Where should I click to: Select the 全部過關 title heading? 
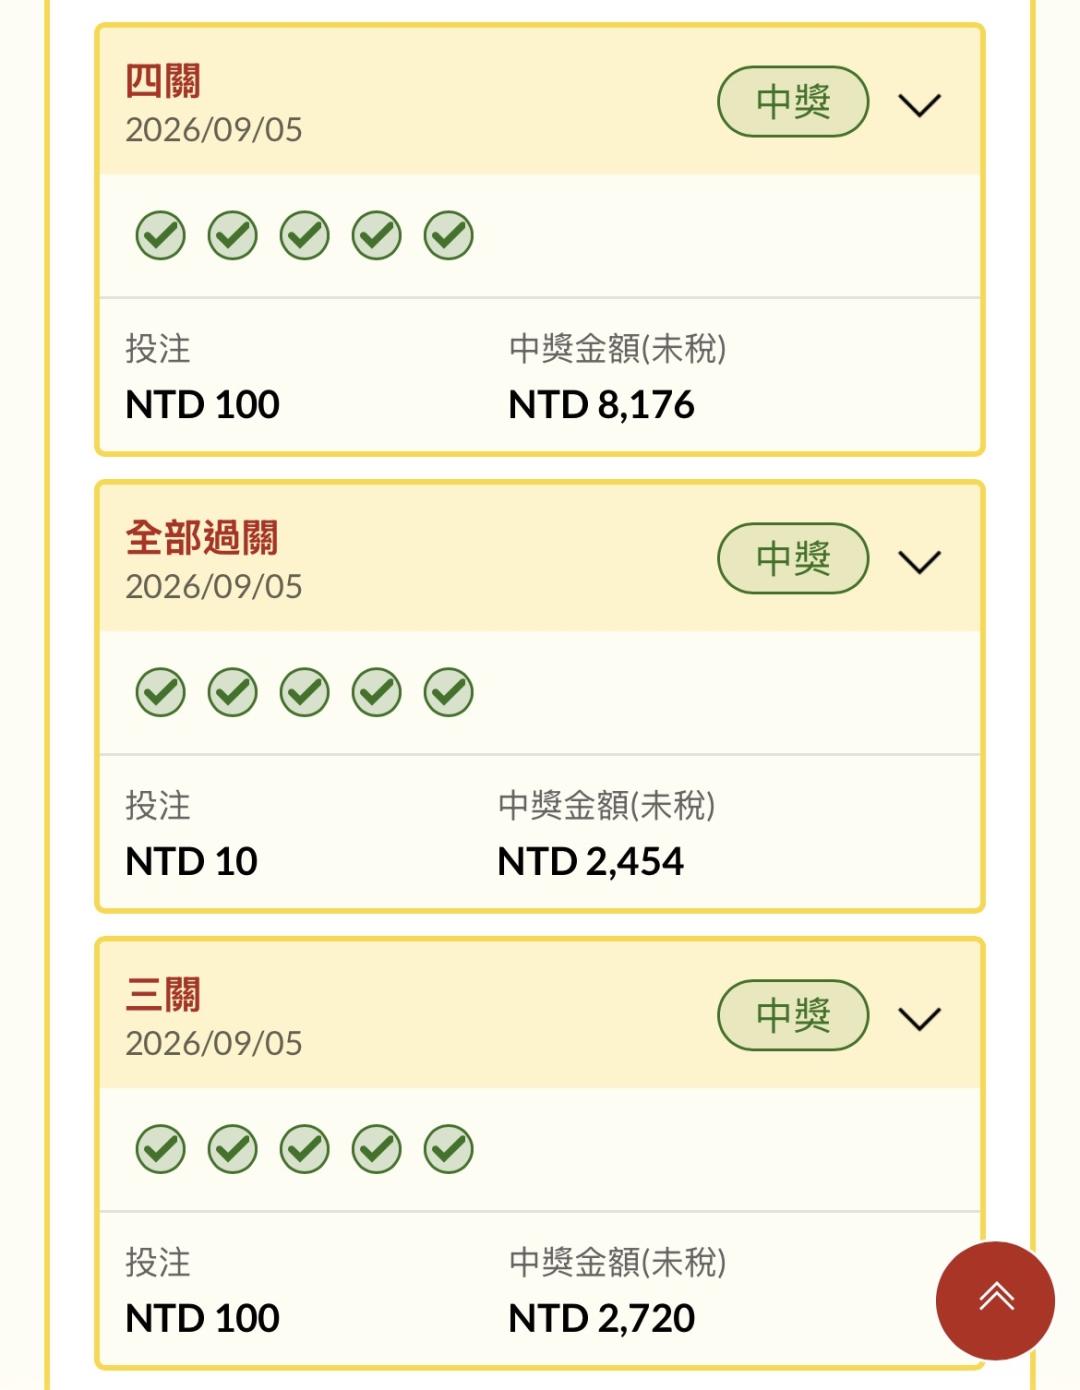pos(202,538)
